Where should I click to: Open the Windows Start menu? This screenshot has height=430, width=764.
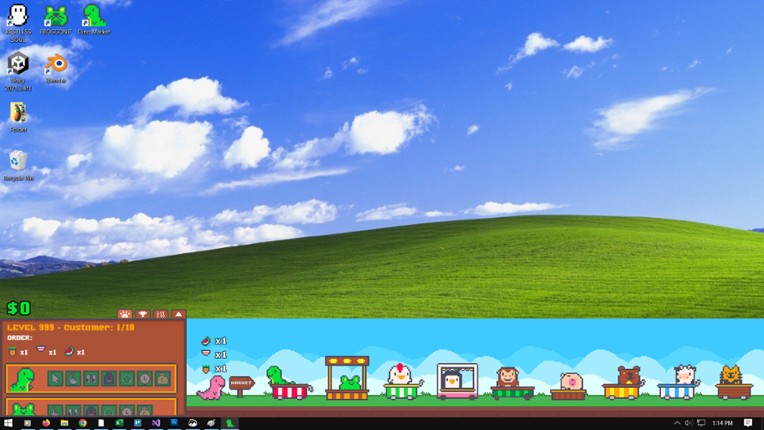coord(8,423)
